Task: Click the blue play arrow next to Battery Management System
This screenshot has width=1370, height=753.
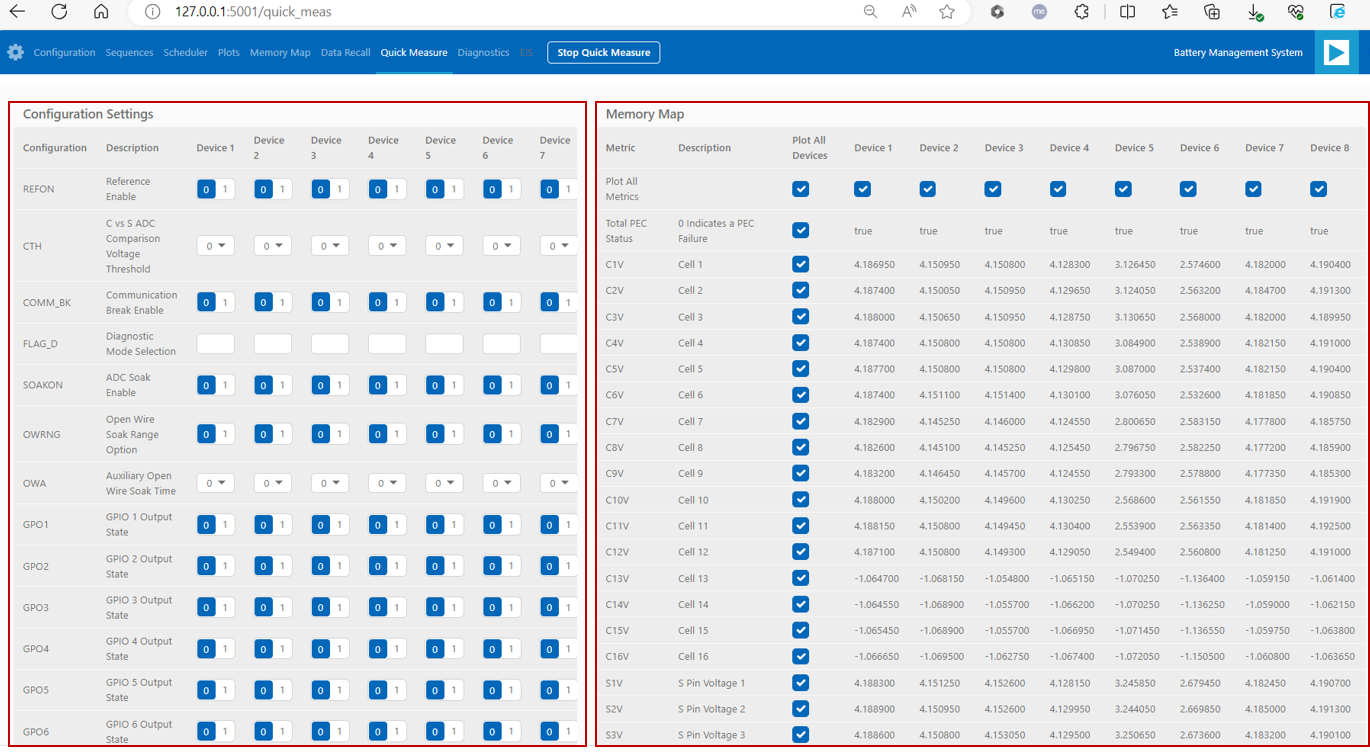Action: click(1337, 52)
